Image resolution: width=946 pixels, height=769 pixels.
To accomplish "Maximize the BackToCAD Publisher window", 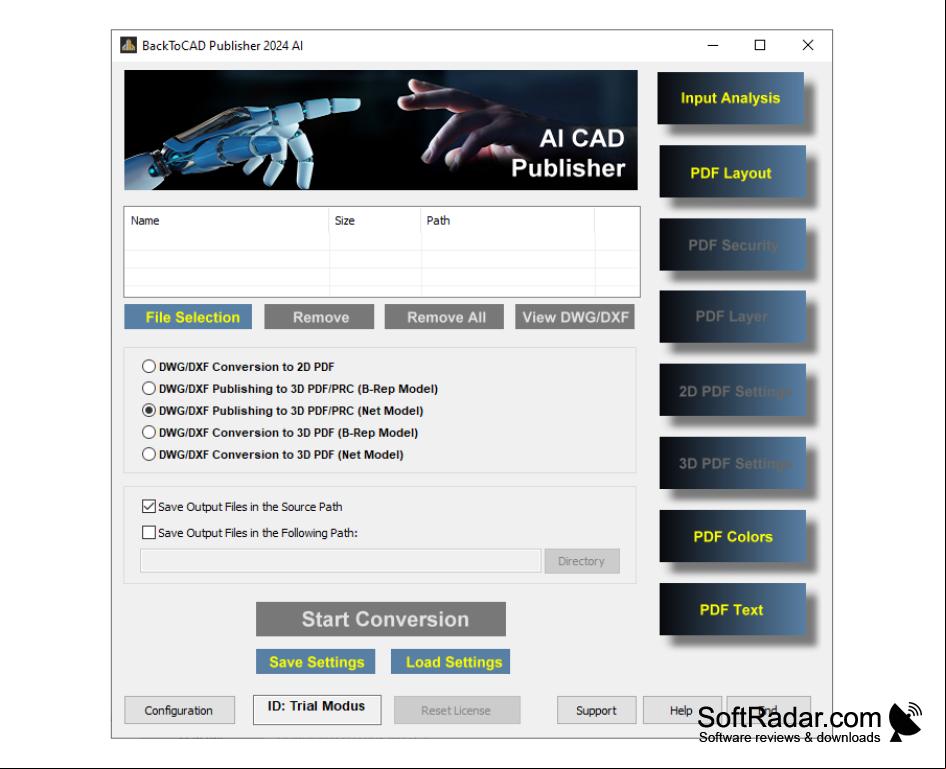I will pos(760,45).
